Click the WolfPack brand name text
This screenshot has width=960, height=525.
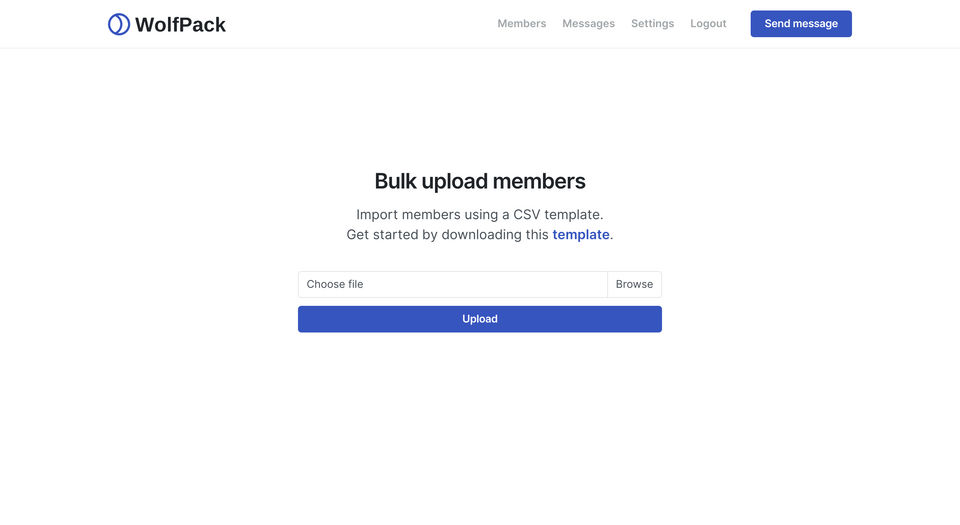point(180,24)
